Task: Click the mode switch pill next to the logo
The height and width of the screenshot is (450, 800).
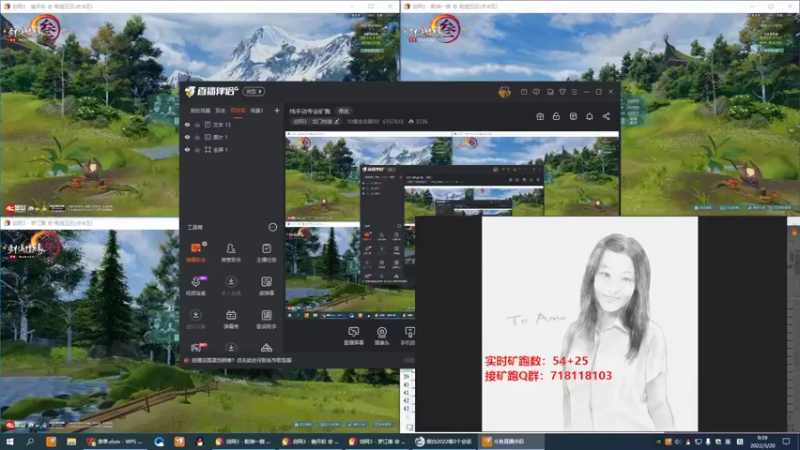Action: [254, 91]
